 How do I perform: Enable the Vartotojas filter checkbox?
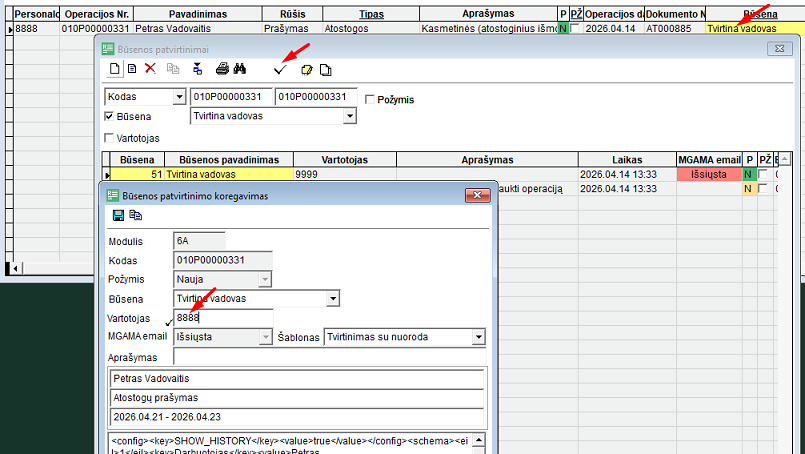click(x=110, y=138)
